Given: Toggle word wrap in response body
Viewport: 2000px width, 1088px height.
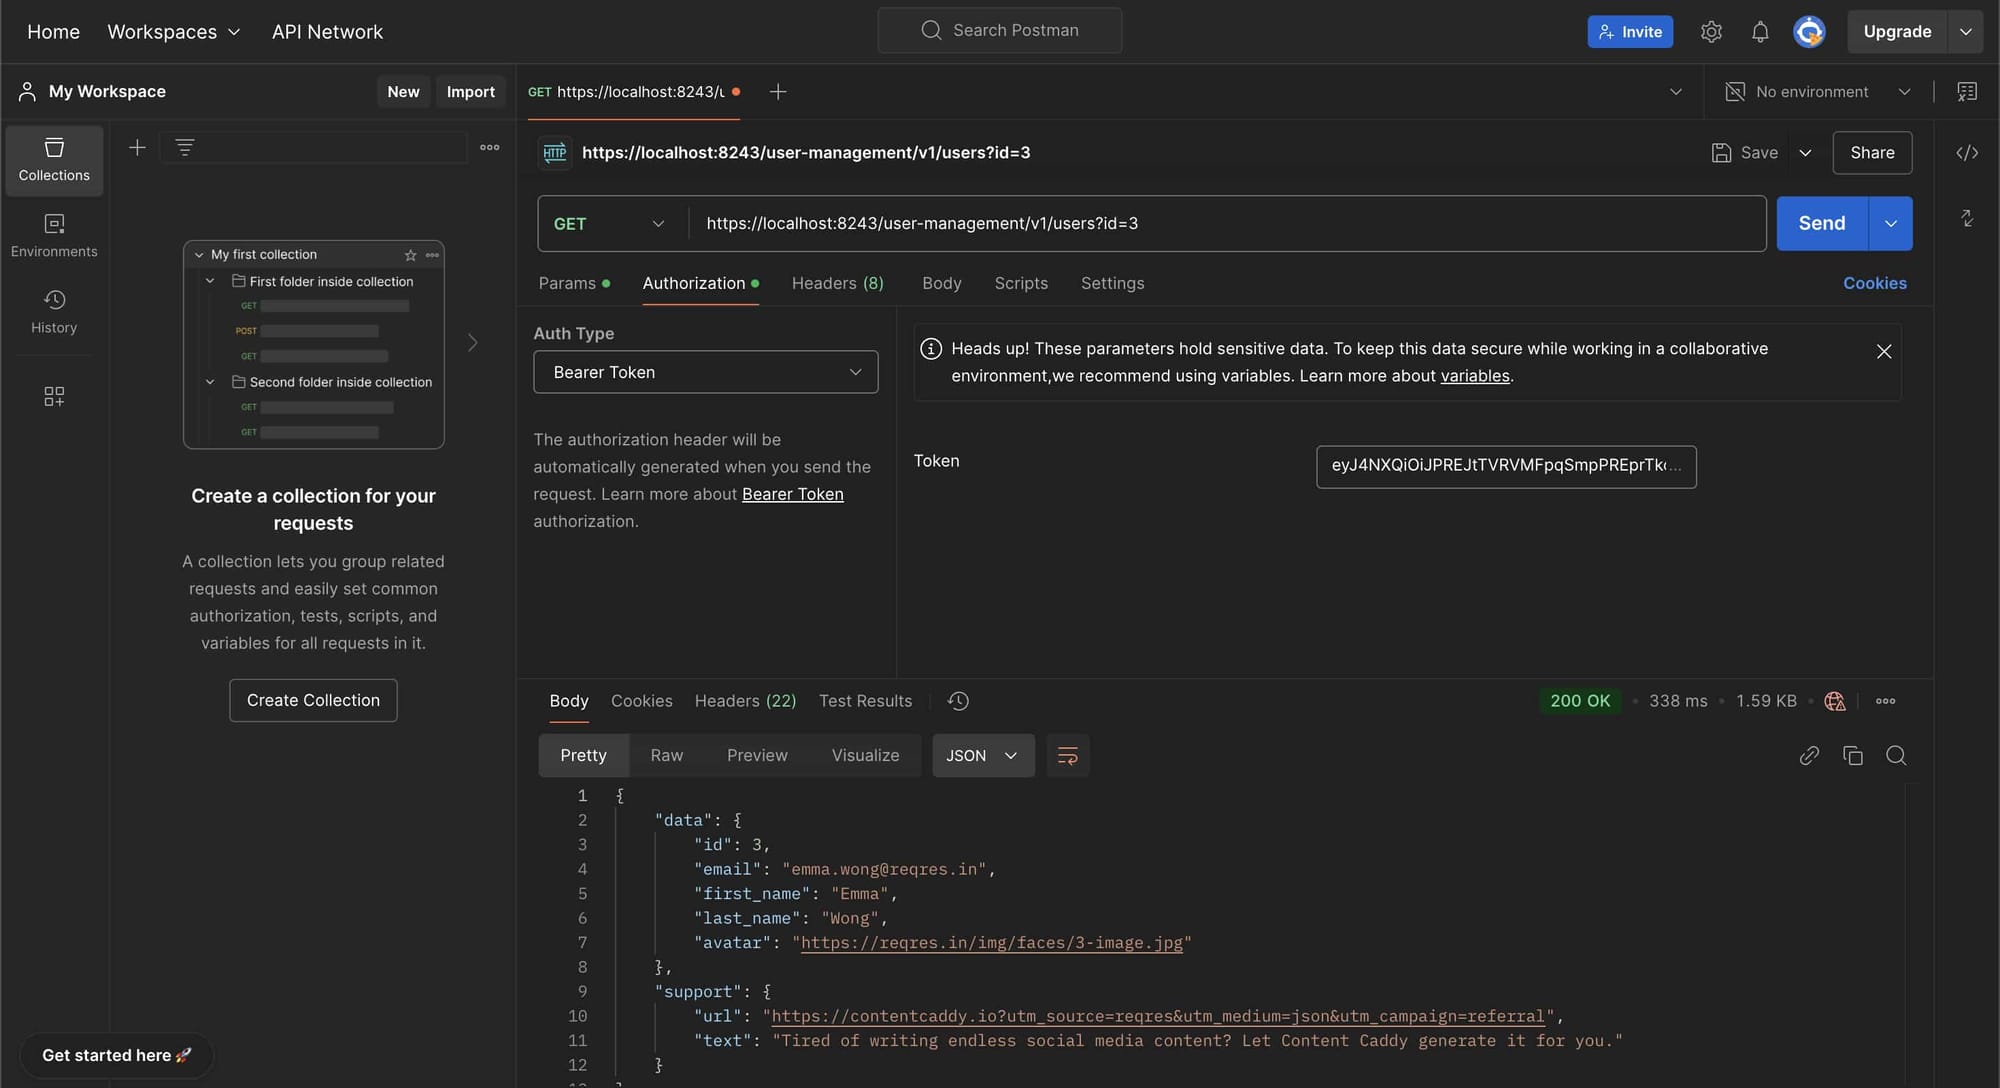Looking at the screenshot, I should (x=1067, y=756).
